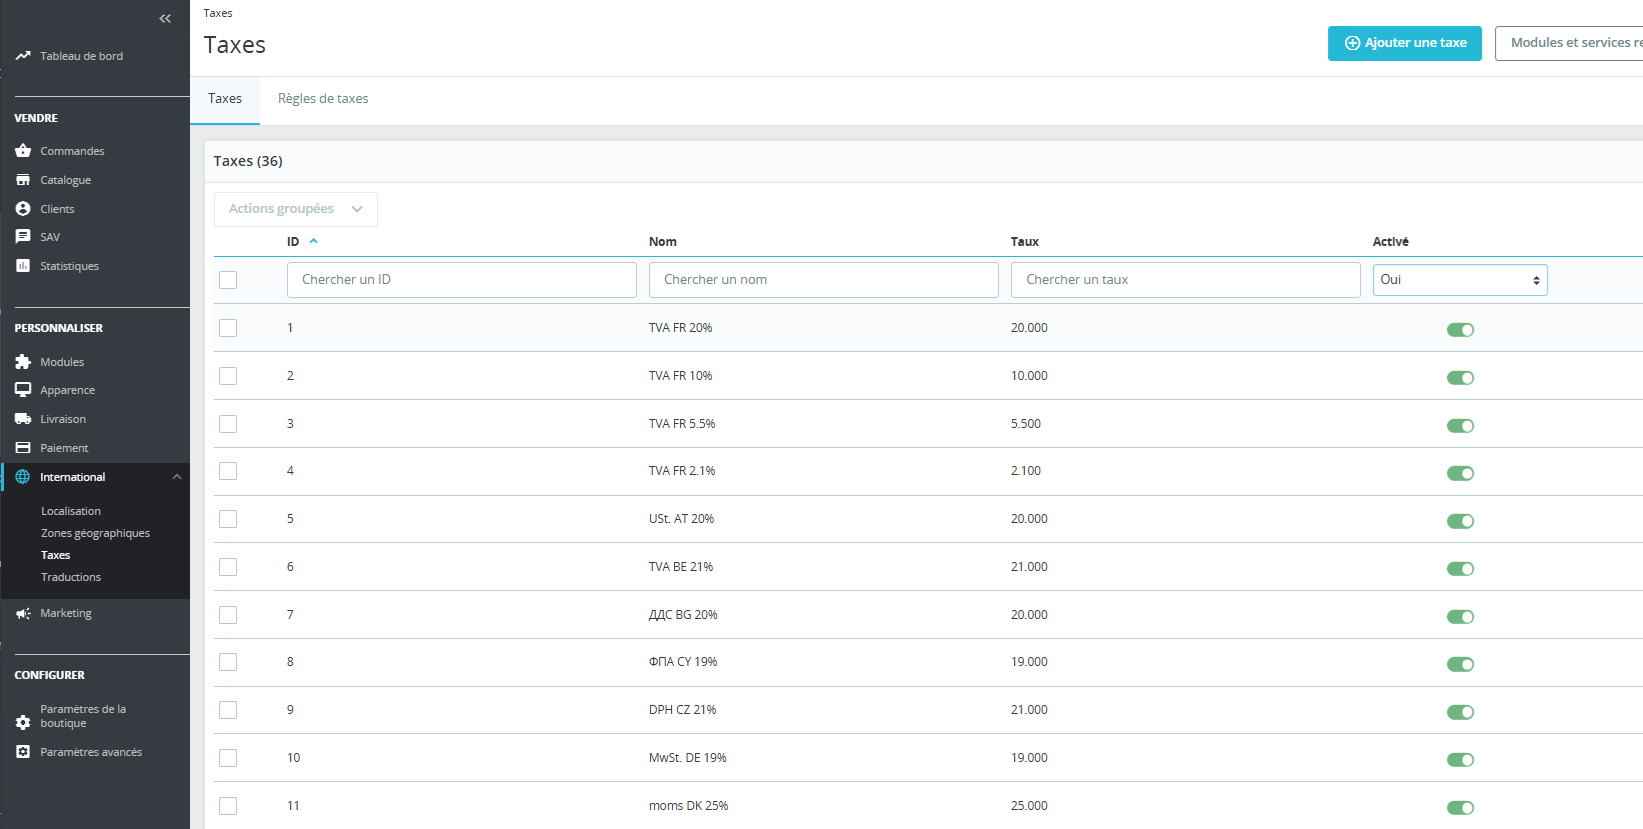Open SAV chat bubble icon
Viewport: 1643px width, 829px height.
click(x=23, y=237)
